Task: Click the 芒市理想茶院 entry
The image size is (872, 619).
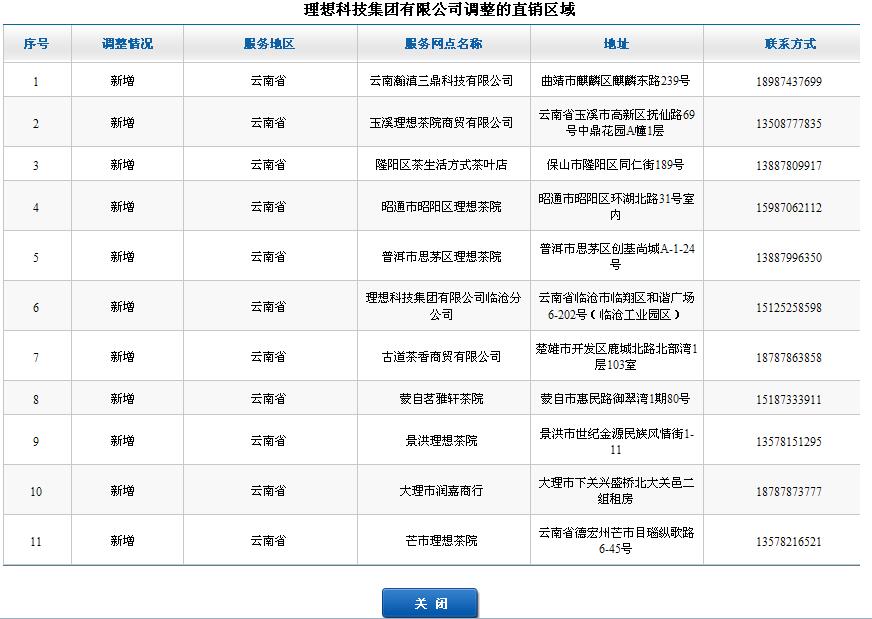Action: pyautogui.click(x=441, y=541)
